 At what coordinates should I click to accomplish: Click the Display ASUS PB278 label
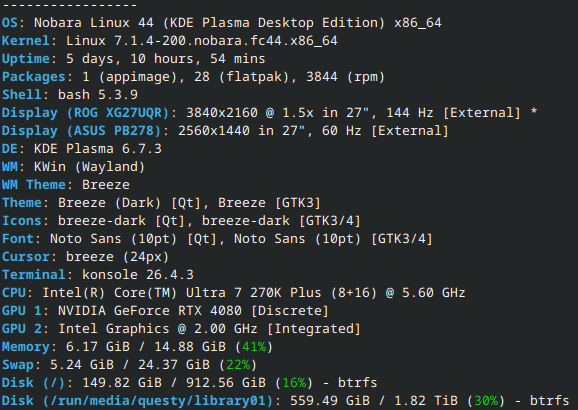click(x=81, y=131)
